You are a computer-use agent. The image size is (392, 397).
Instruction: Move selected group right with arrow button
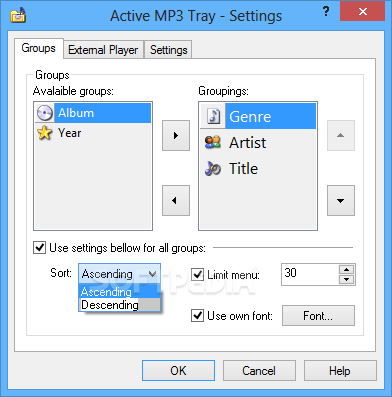[x=176, y=135]
